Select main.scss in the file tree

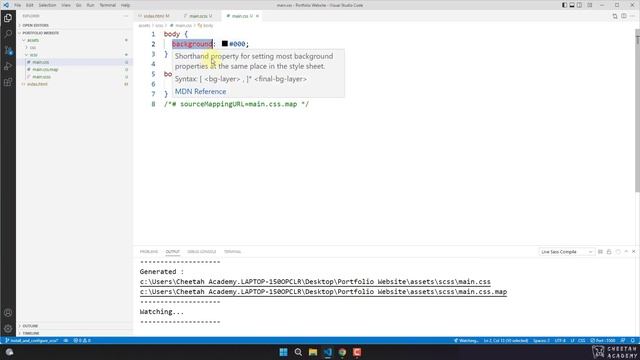pos(74,77)
